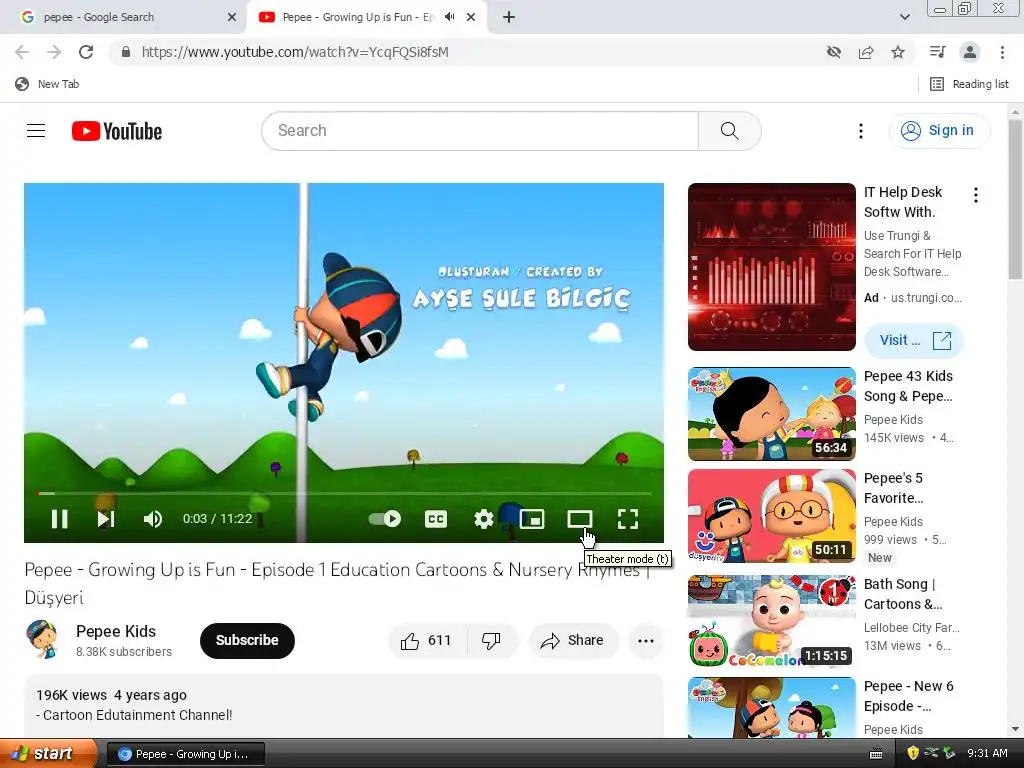This screenshot has height=768, width=1024.
Task: Open the media controls toolbar icon
Action: coord(938,52)
